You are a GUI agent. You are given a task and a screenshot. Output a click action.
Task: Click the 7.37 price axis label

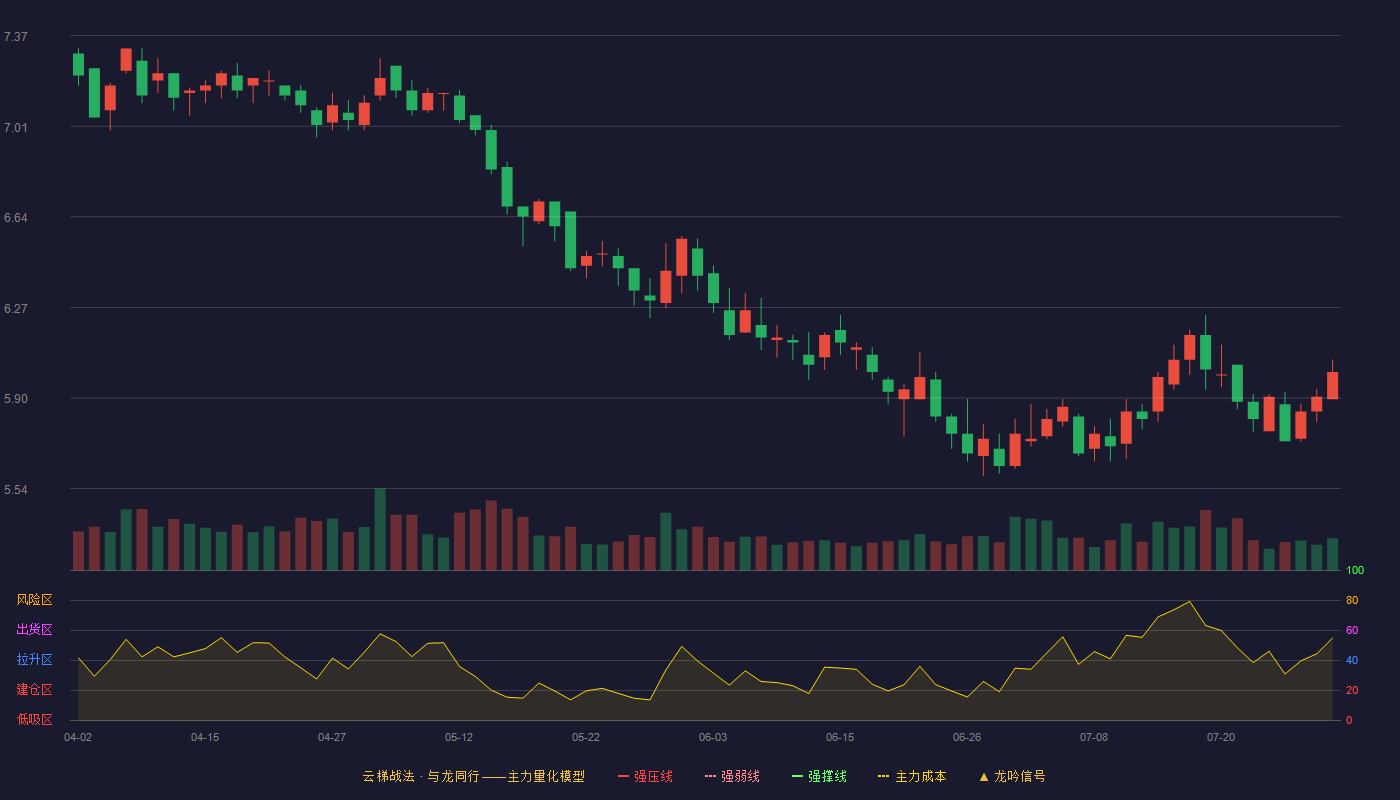coord(16,37)
